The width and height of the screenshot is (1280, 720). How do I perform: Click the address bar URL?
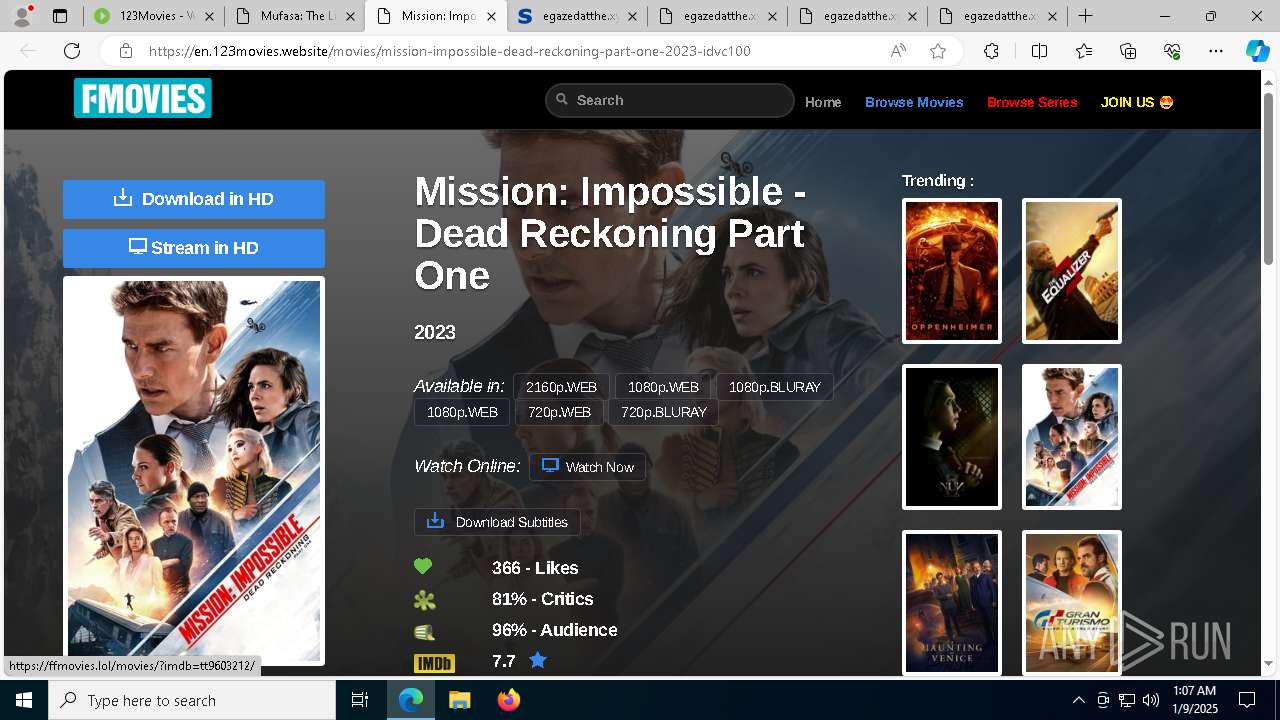tap(449, 51)
